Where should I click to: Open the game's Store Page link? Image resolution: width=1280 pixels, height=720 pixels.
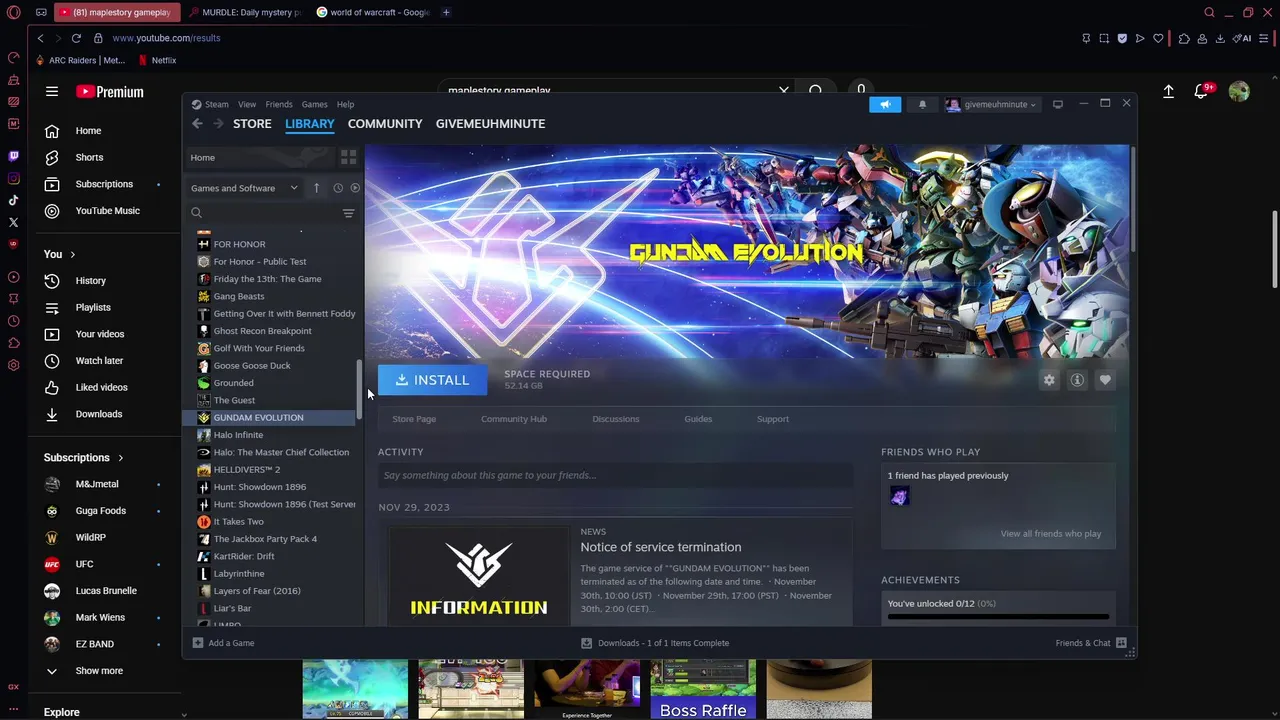pyautogui.click(x=414, y=419)
